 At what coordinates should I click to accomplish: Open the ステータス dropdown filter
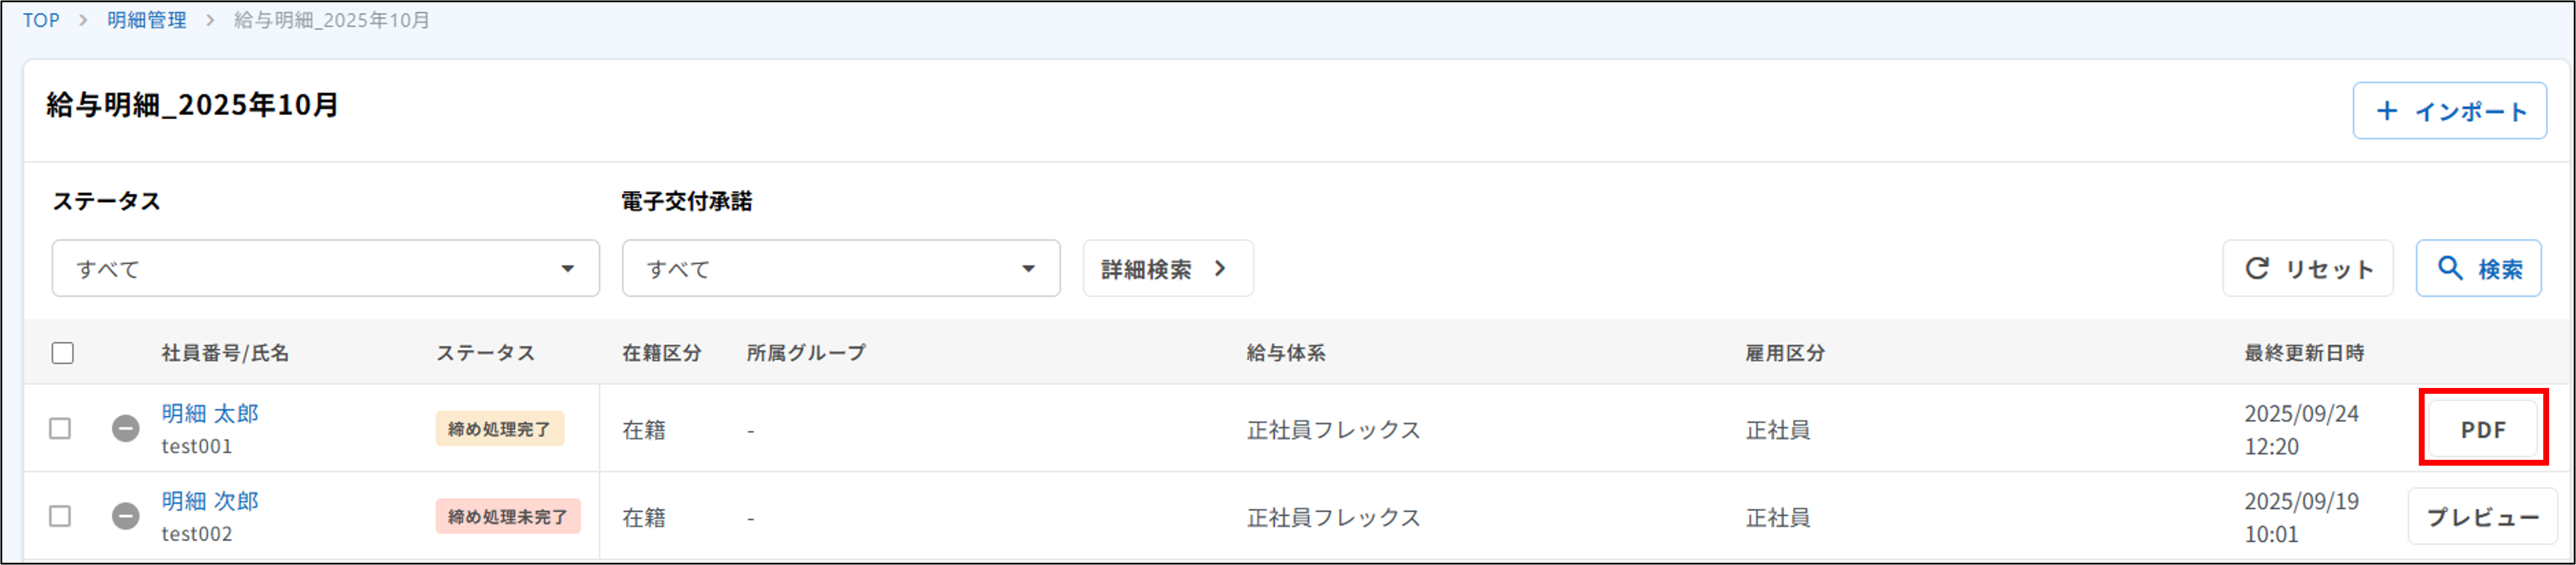(x=325, y=268)
